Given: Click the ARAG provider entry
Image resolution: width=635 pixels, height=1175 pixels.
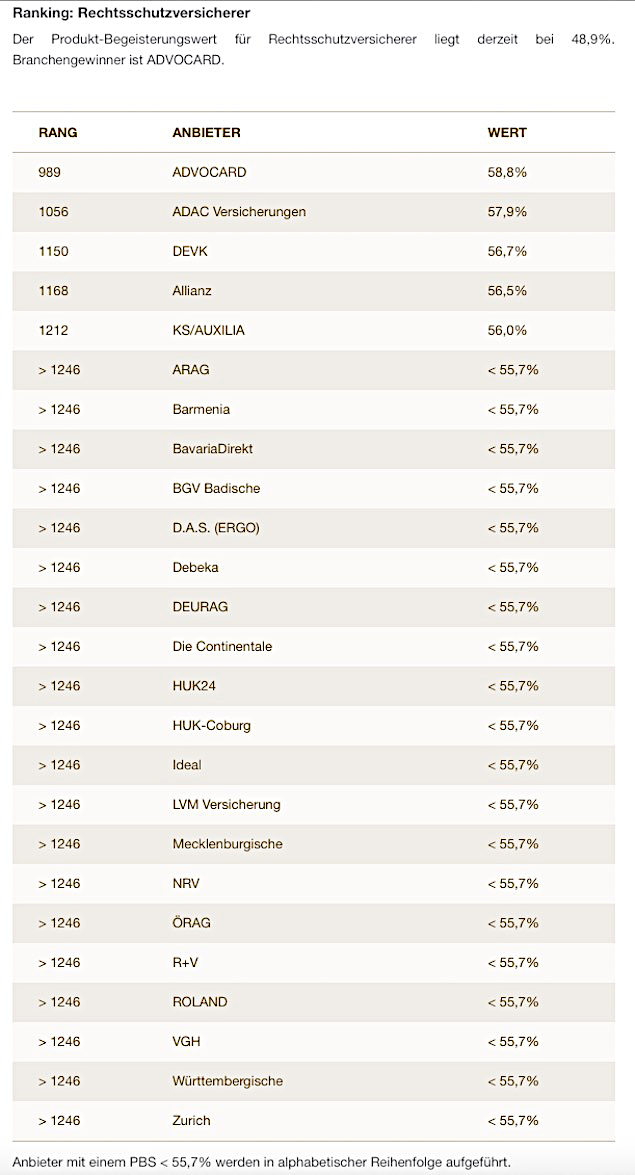Looking at the screenshot, I should coord(191,370).
